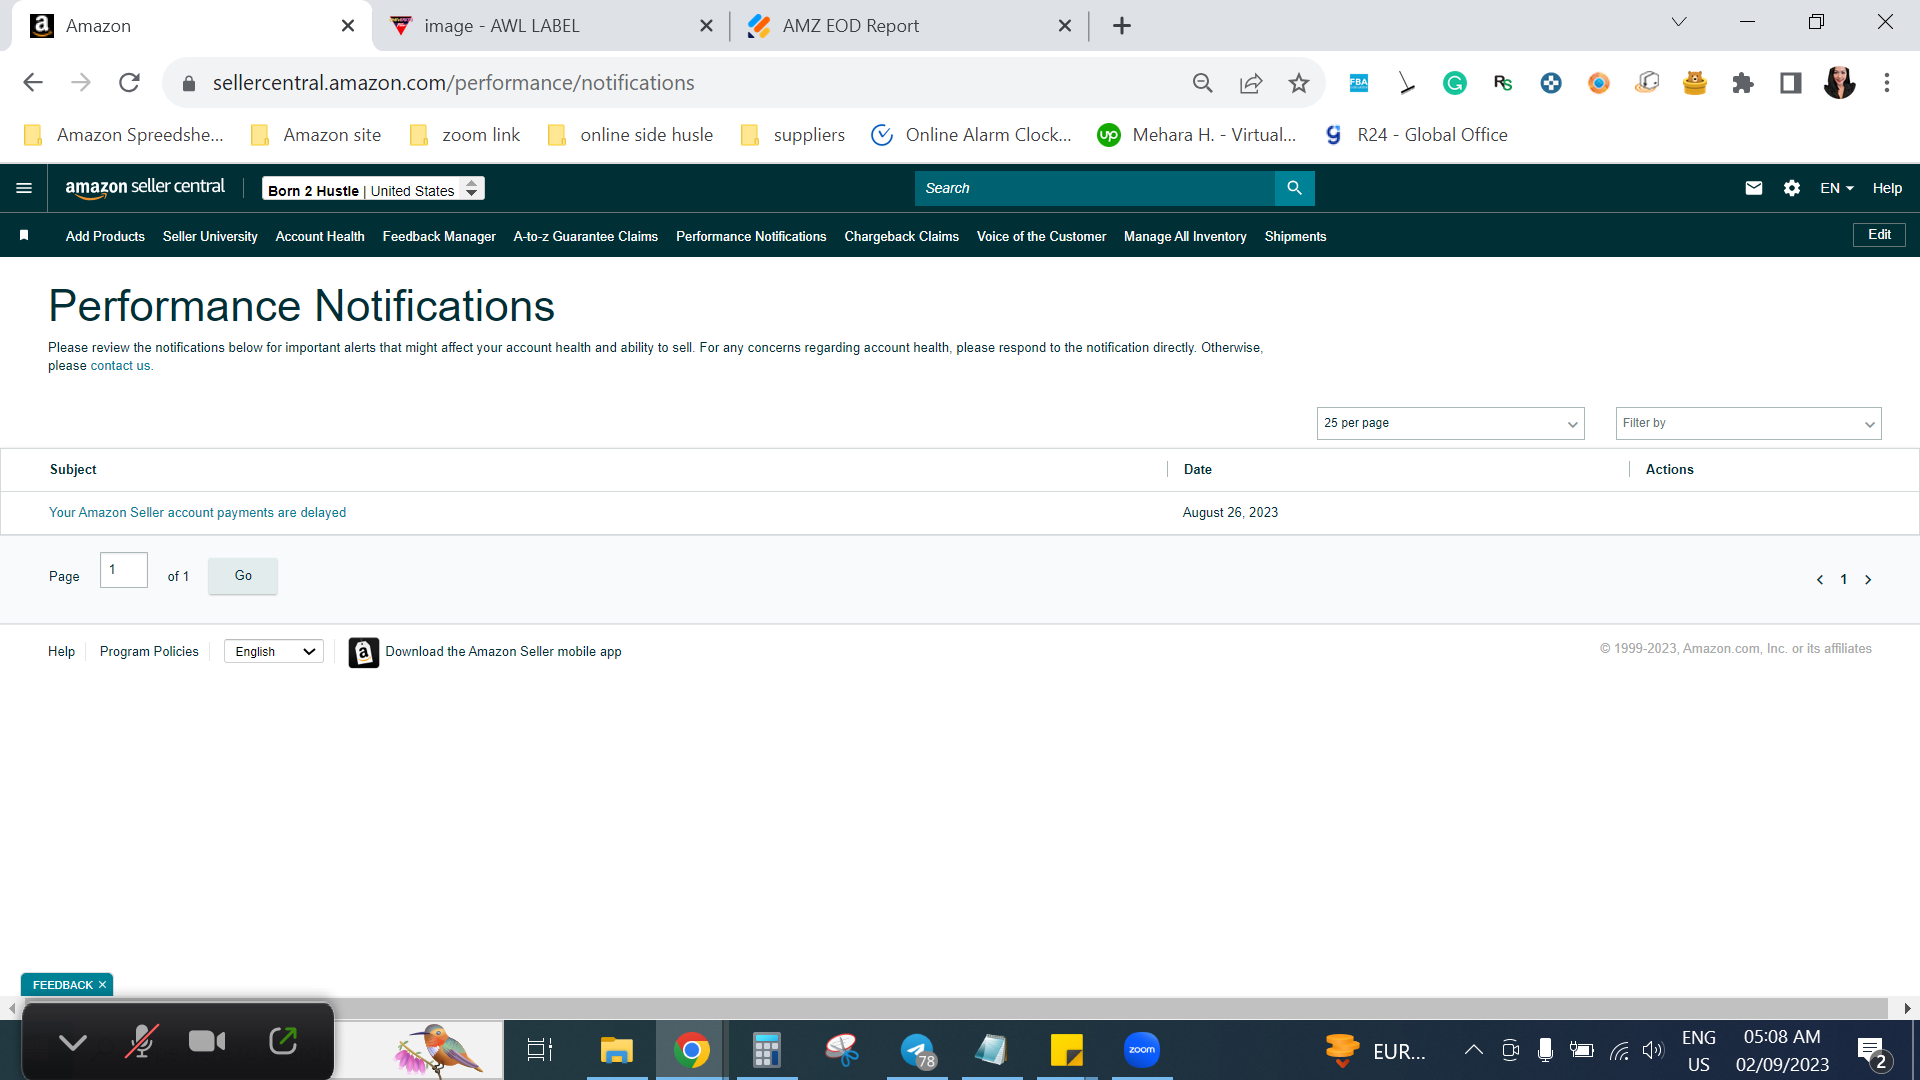Open Telegram from the taskbar
Image resolution: width=1920 pixels, height=1080 pixels.
tap(917, 1050)
